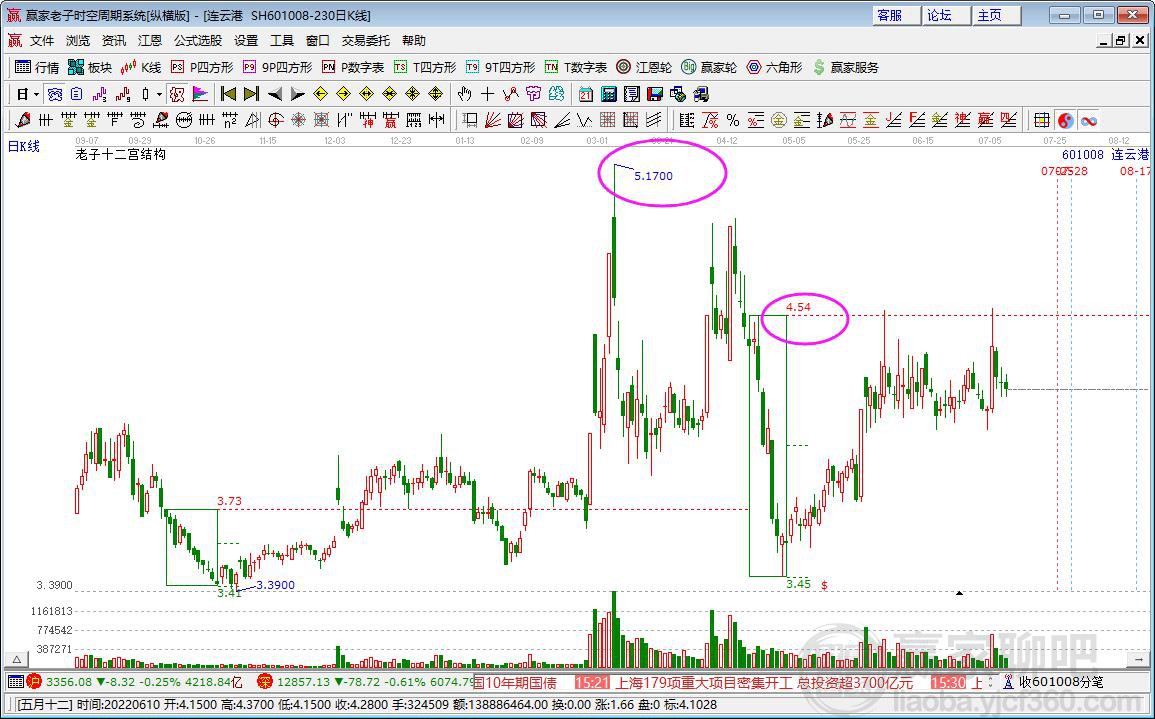Screen dimensions: 1155x719
Task: Toggle the 权 rights adjustment icon
Action: pos(177,94)
